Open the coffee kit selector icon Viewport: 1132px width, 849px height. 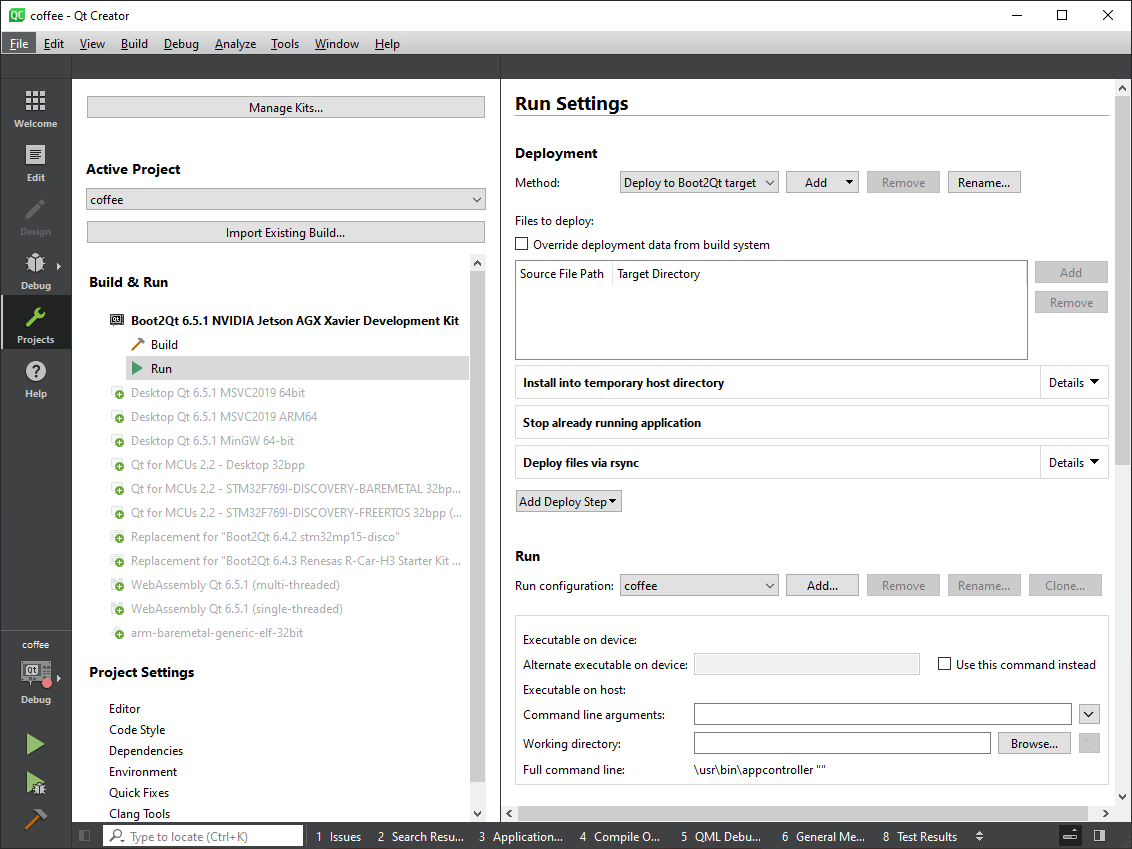35,674
